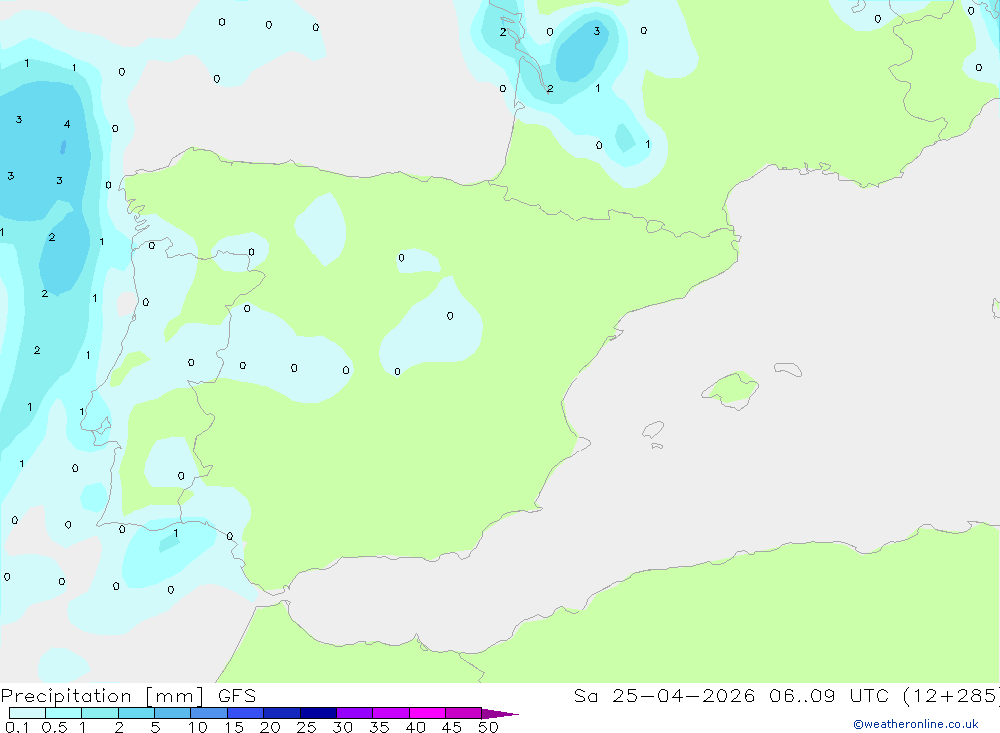Click the '0.1' legend scale label
1000x733 pixels.
[17, 727]
